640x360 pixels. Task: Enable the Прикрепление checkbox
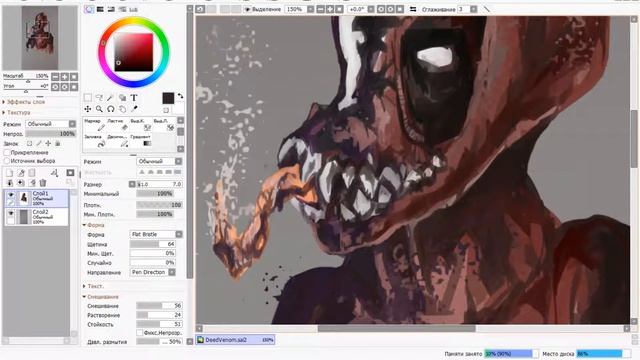pyautogui.click(x=7, y=152)
